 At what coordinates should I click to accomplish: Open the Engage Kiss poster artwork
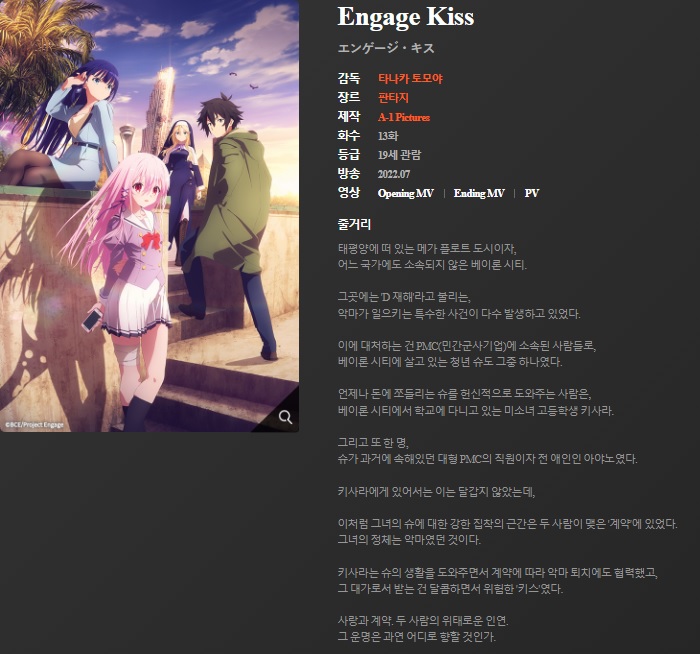tap(149, 216)
